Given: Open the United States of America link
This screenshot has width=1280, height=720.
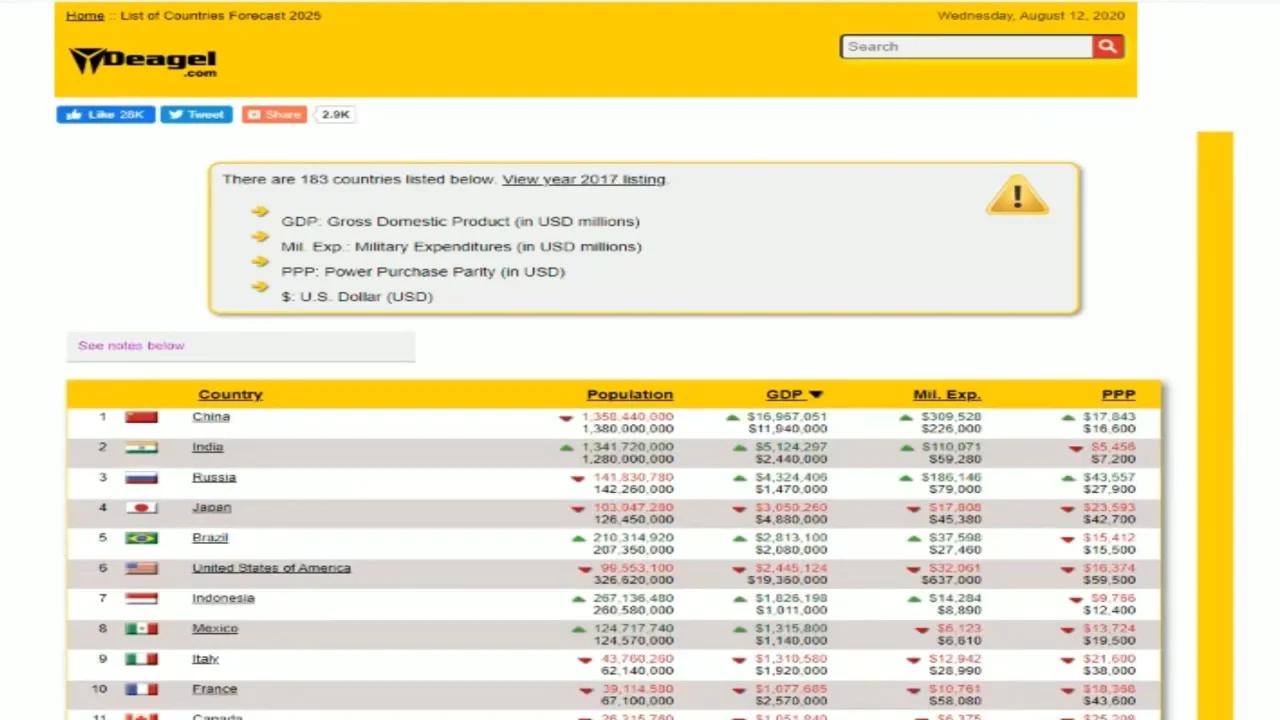Looking at the screenshot, I should (271, 568).
